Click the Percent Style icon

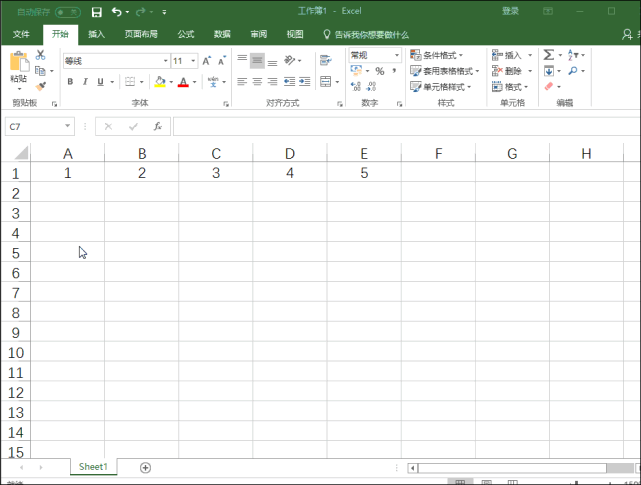(x=380, y=71)
